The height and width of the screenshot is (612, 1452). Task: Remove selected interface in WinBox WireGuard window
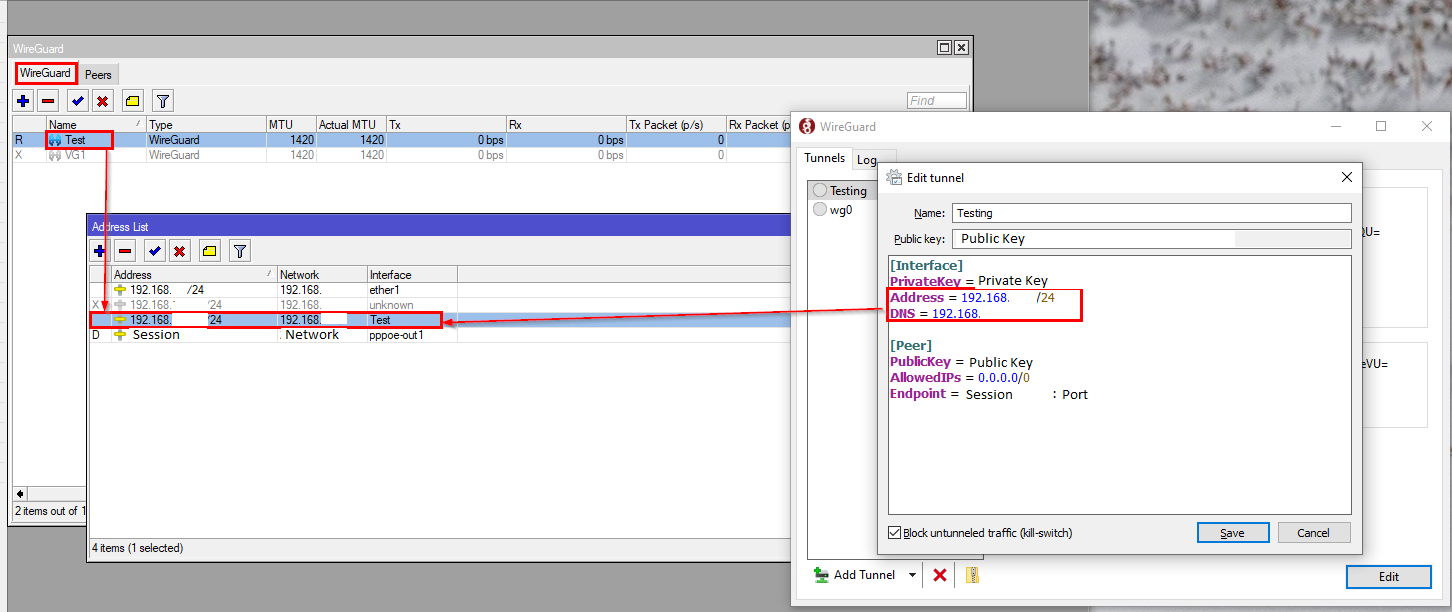(48, 101)
